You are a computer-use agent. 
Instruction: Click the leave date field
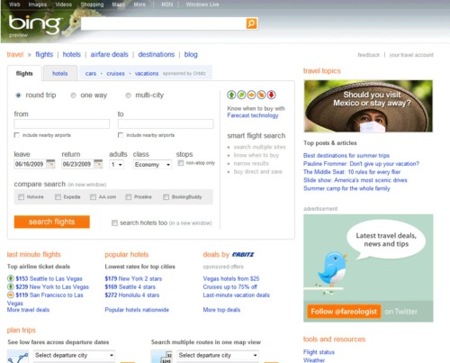30,164
